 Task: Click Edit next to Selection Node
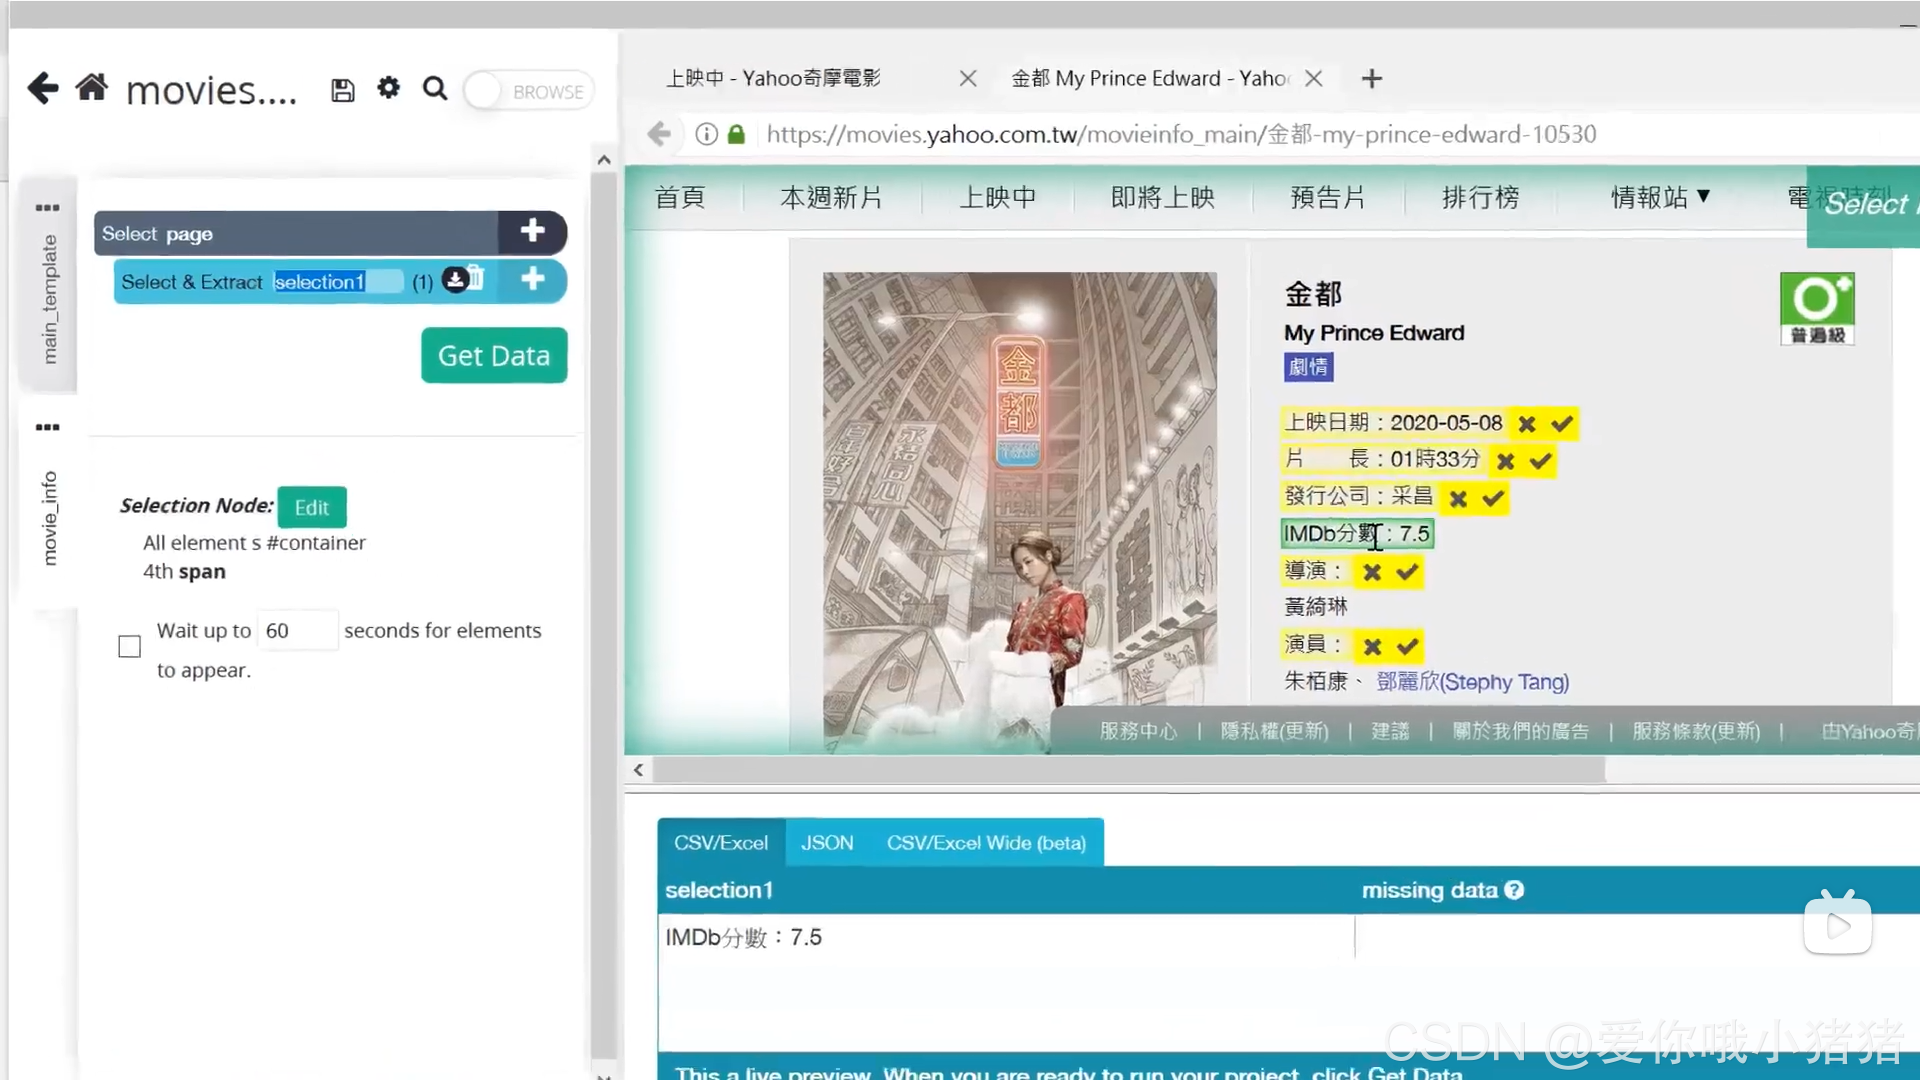pyautogui.click(x=312, y=507)
